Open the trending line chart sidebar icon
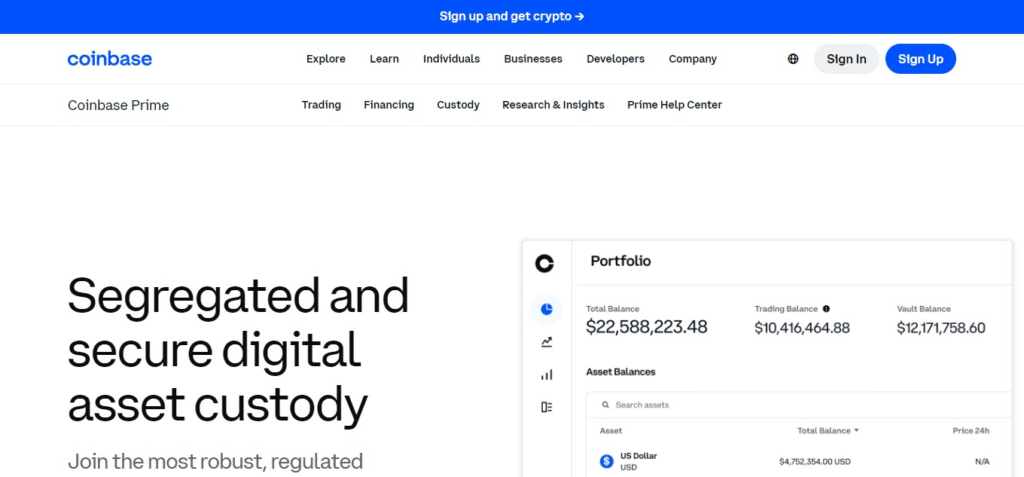Image resolution: width=1024 pixels, height=477 pixels. (x=547, y=342)
